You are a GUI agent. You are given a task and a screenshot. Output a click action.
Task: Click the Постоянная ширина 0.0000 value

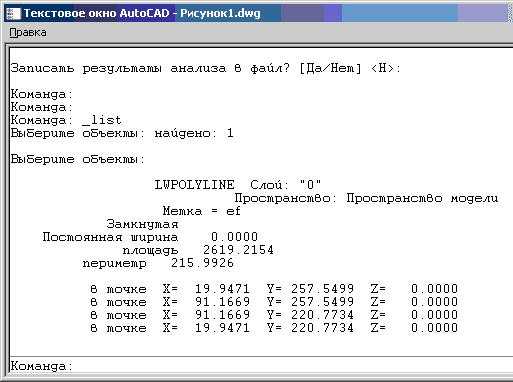[235, 237]
